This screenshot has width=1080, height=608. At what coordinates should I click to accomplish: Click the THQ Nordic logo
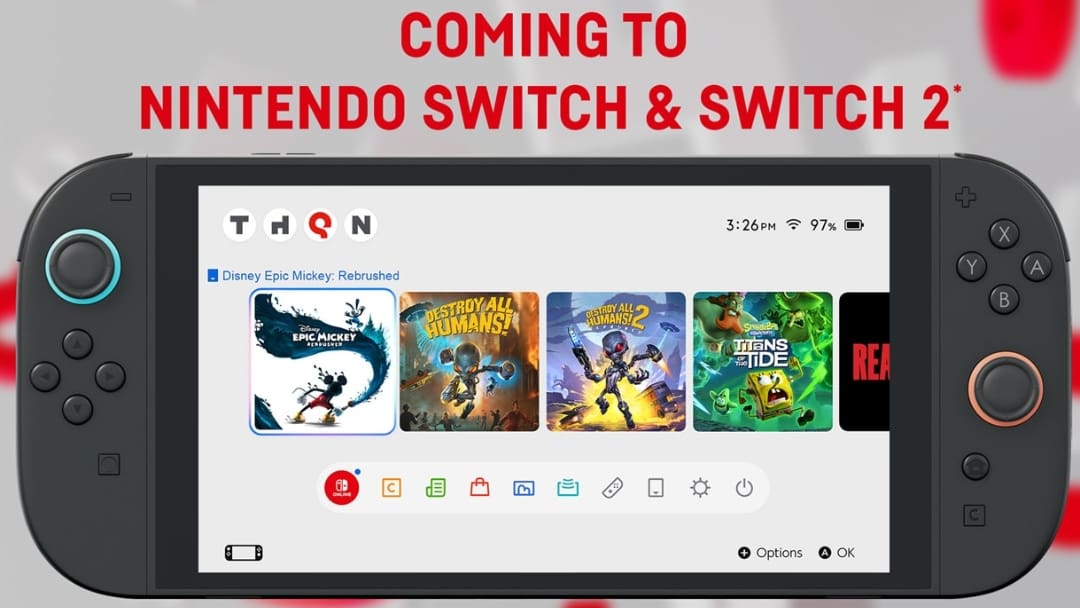coord(301,226)
